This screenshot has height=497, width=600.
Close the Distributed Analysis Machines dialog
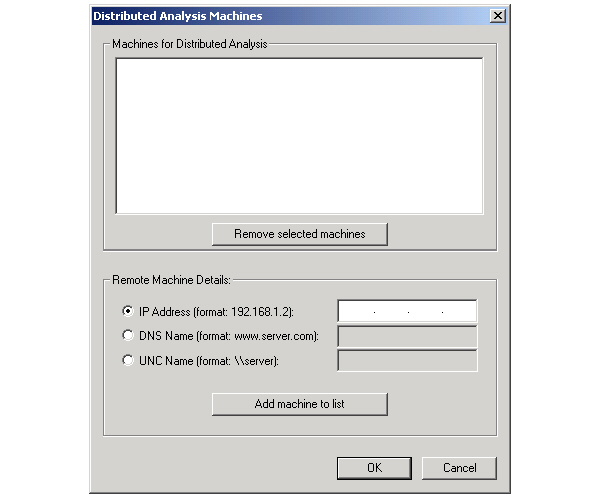497,16
